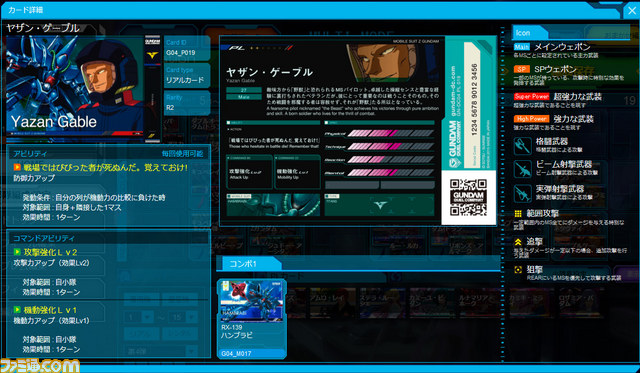Switch to the コンボ1 tab
The height and width of the screenshot is (373, 640).
click(x=249, y=264)
